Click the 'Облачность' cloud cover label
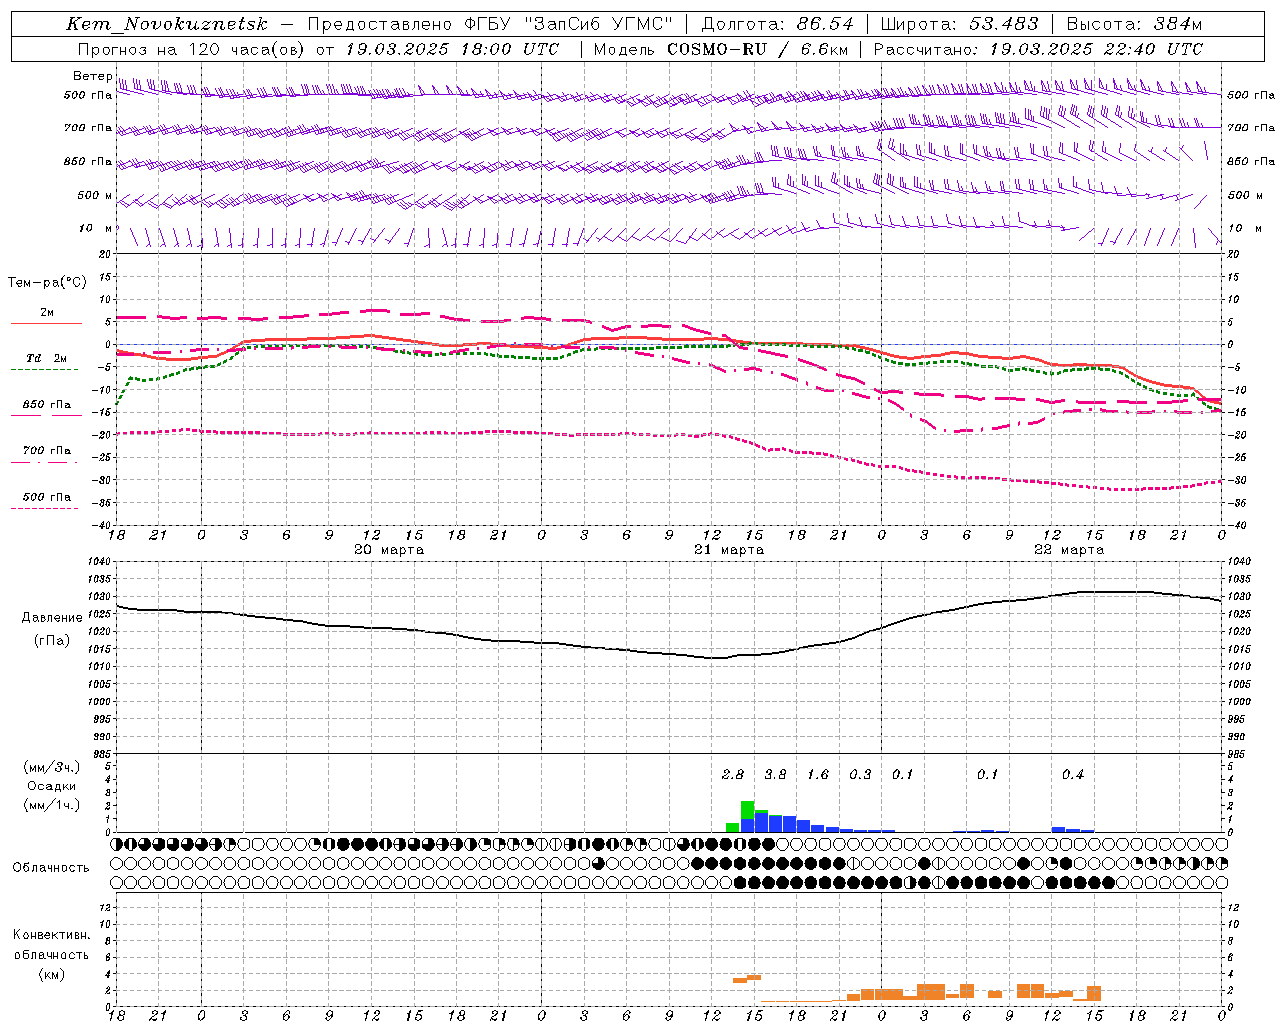 [x=51, y=868]
